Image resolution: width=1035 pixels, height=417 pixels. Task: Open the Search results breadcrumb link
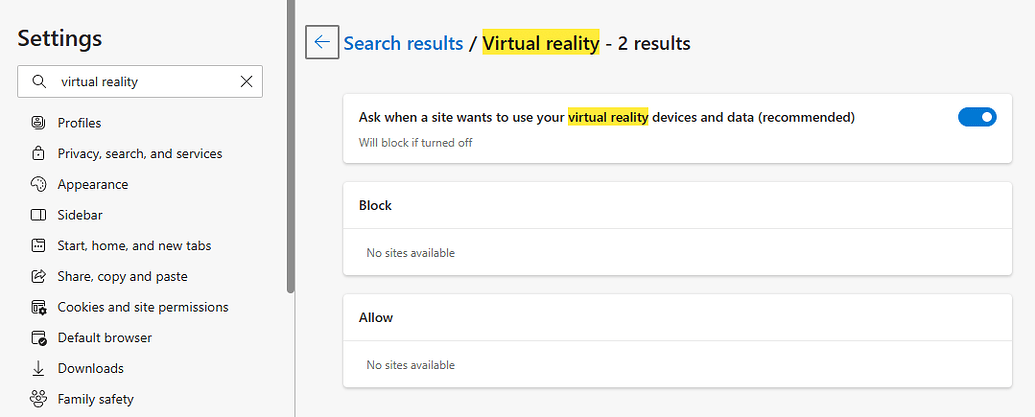[x=403, y=43]
